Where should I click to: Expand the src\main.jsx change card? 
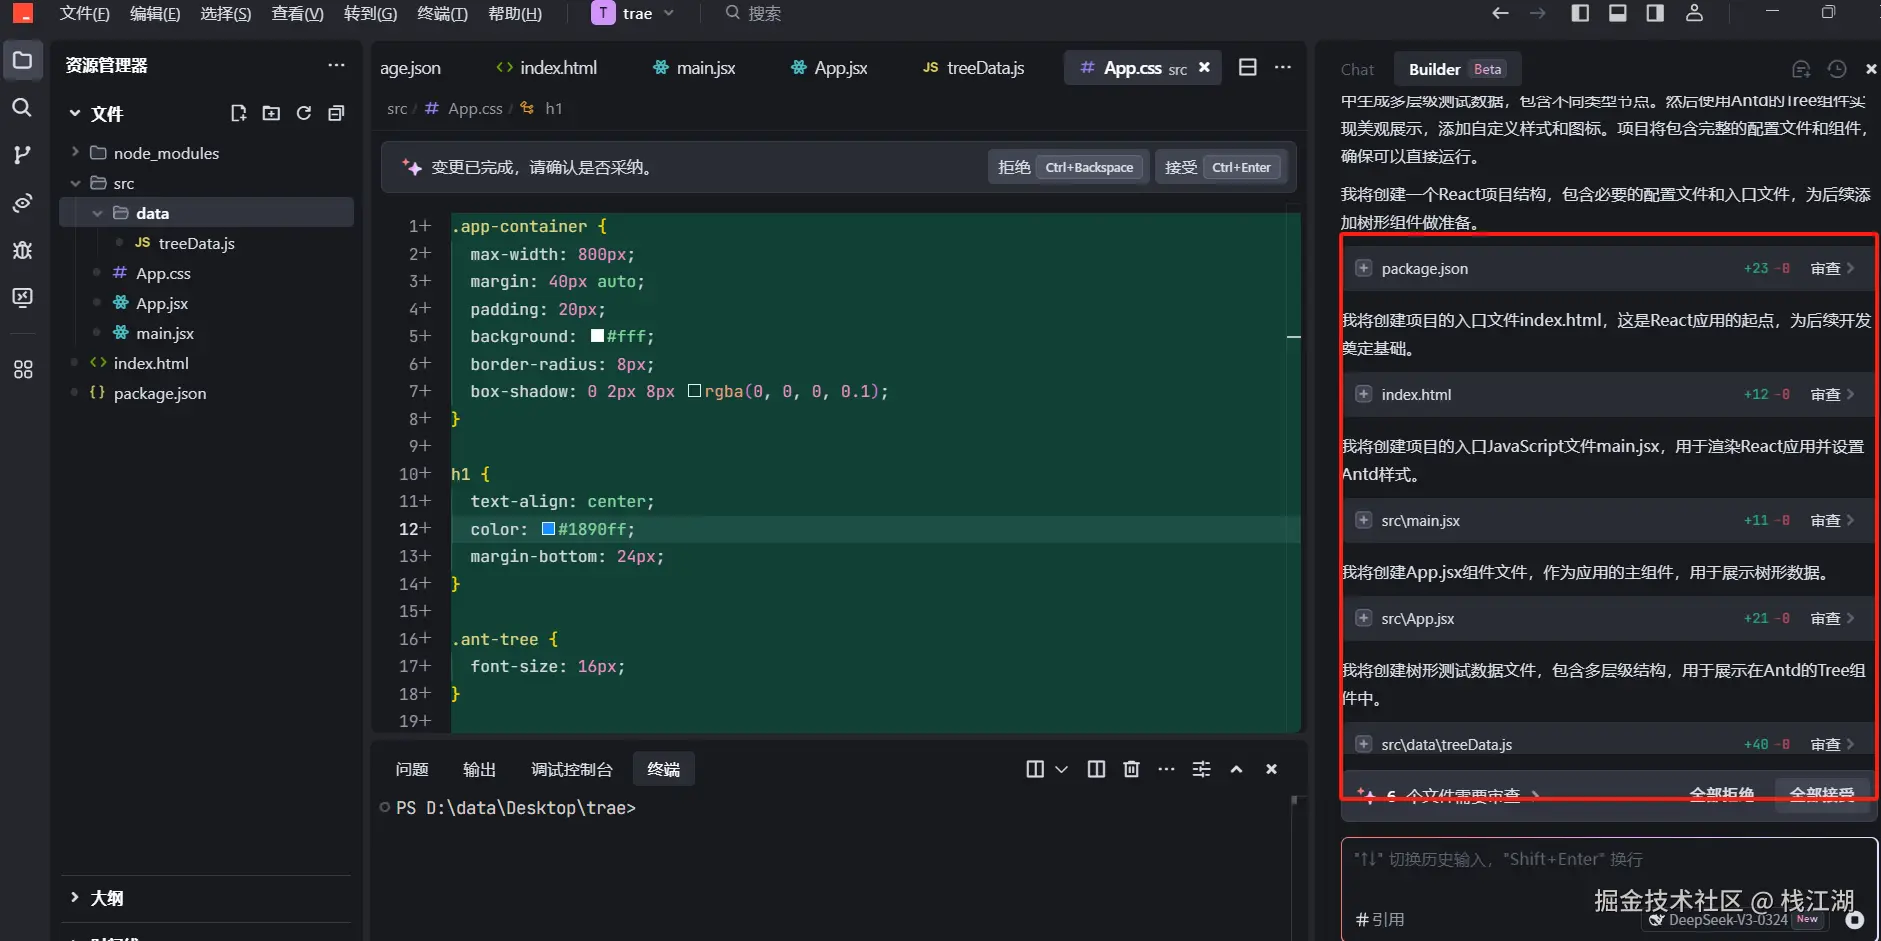click(x=1363, y=520)
